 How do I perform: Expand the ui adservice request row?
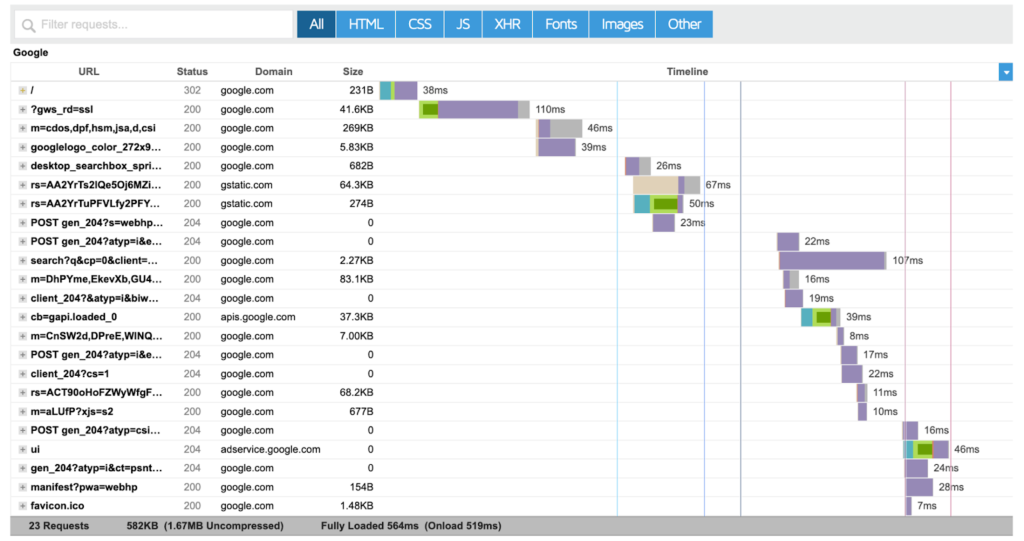click(x=22, y=450)
